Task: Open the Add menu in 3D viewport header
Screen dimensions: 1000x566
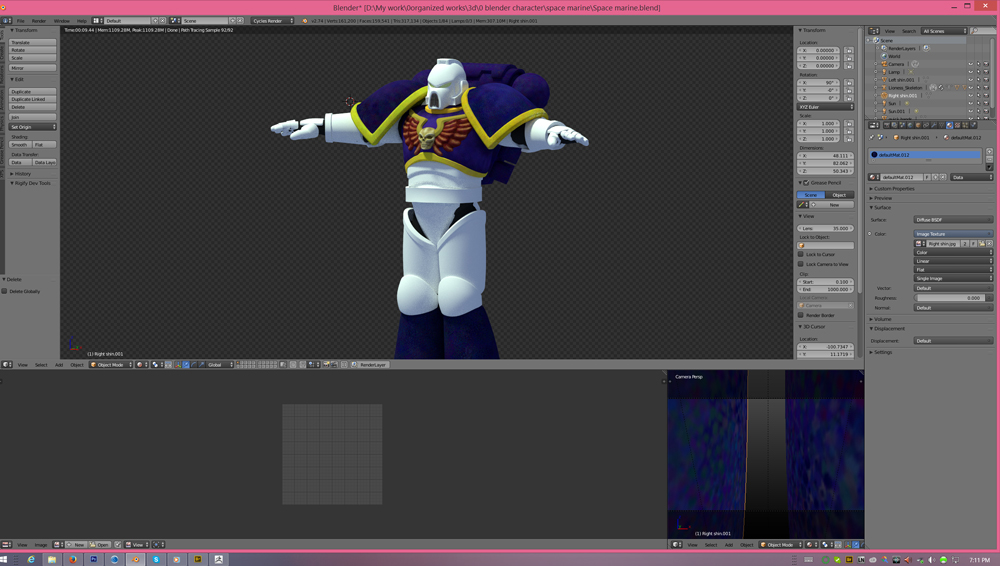Action: click(59, 364)
